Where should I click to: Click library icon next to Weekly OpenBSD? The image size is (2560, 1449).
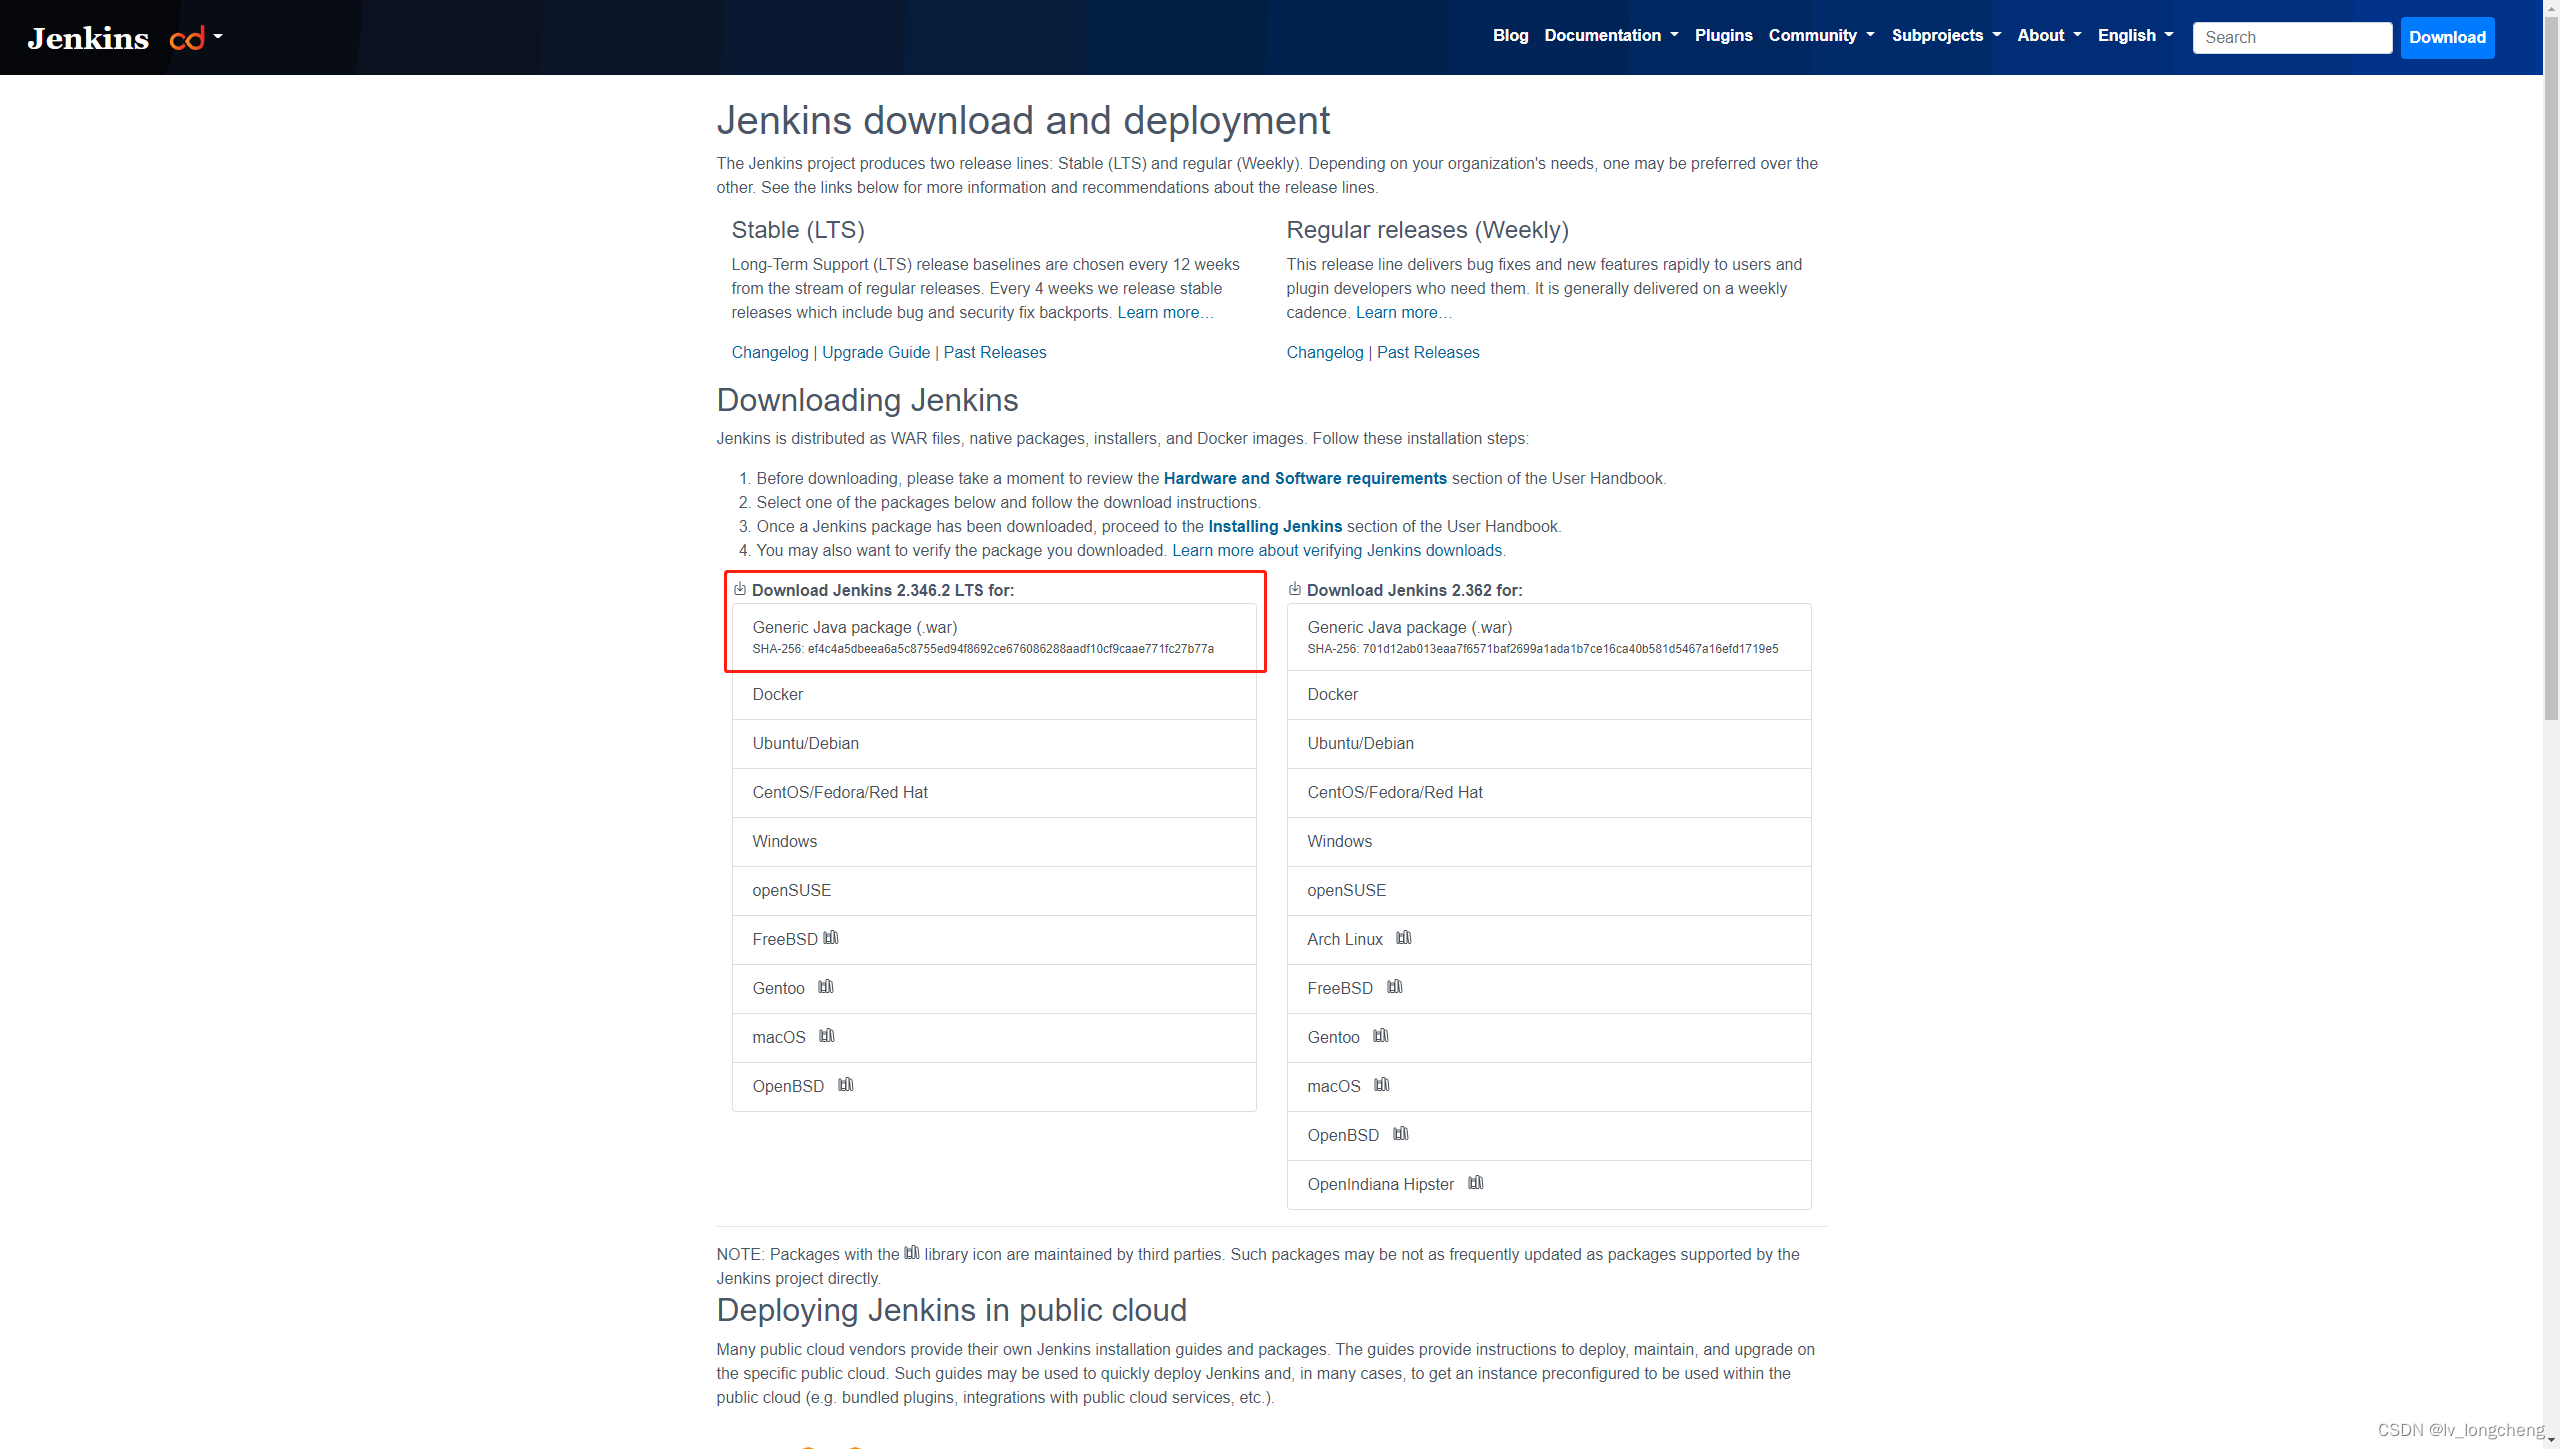1401,1134
